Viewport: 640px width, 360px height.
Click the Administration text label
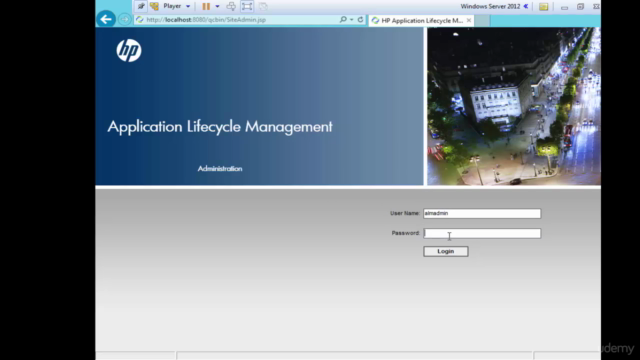(220, 169)
